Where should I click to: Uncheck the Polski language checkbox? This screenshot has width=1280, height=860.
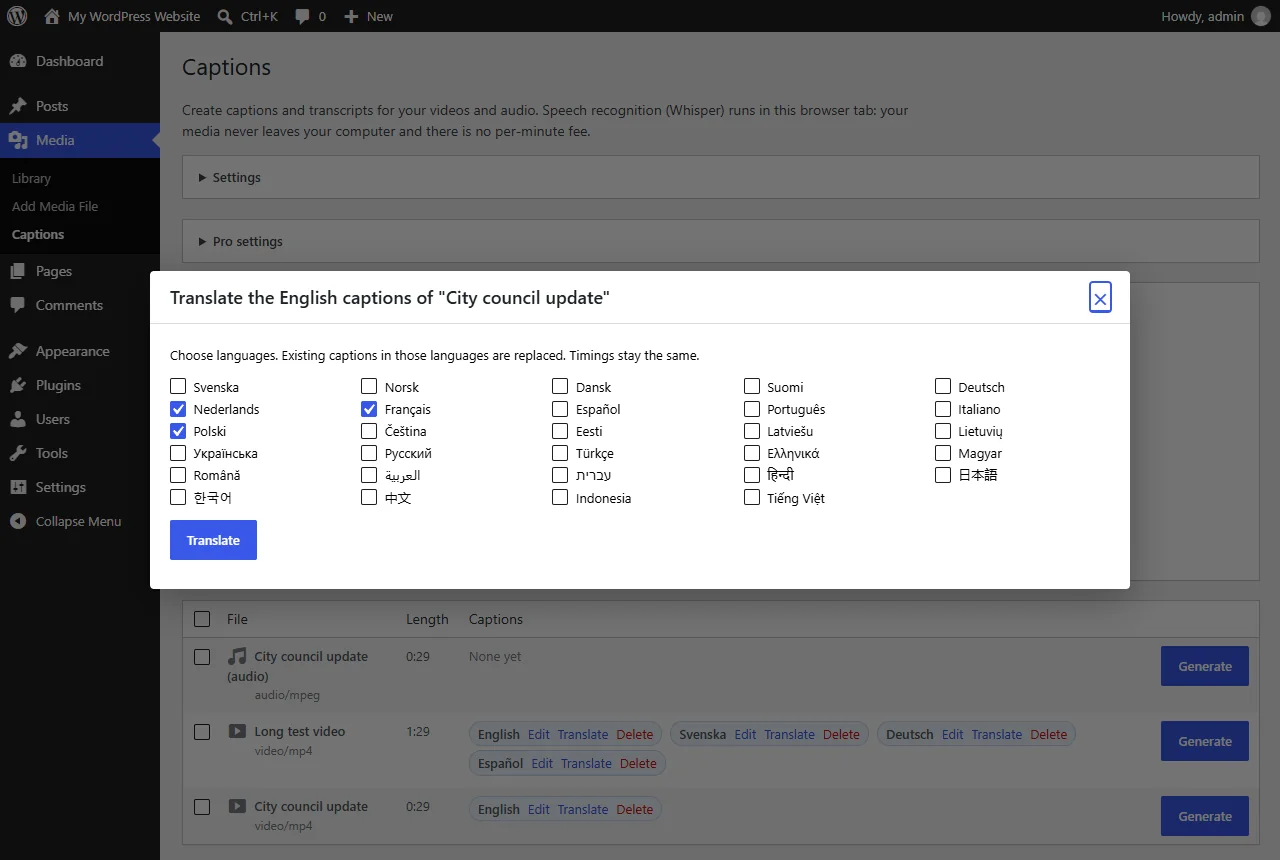coord(178,431)
